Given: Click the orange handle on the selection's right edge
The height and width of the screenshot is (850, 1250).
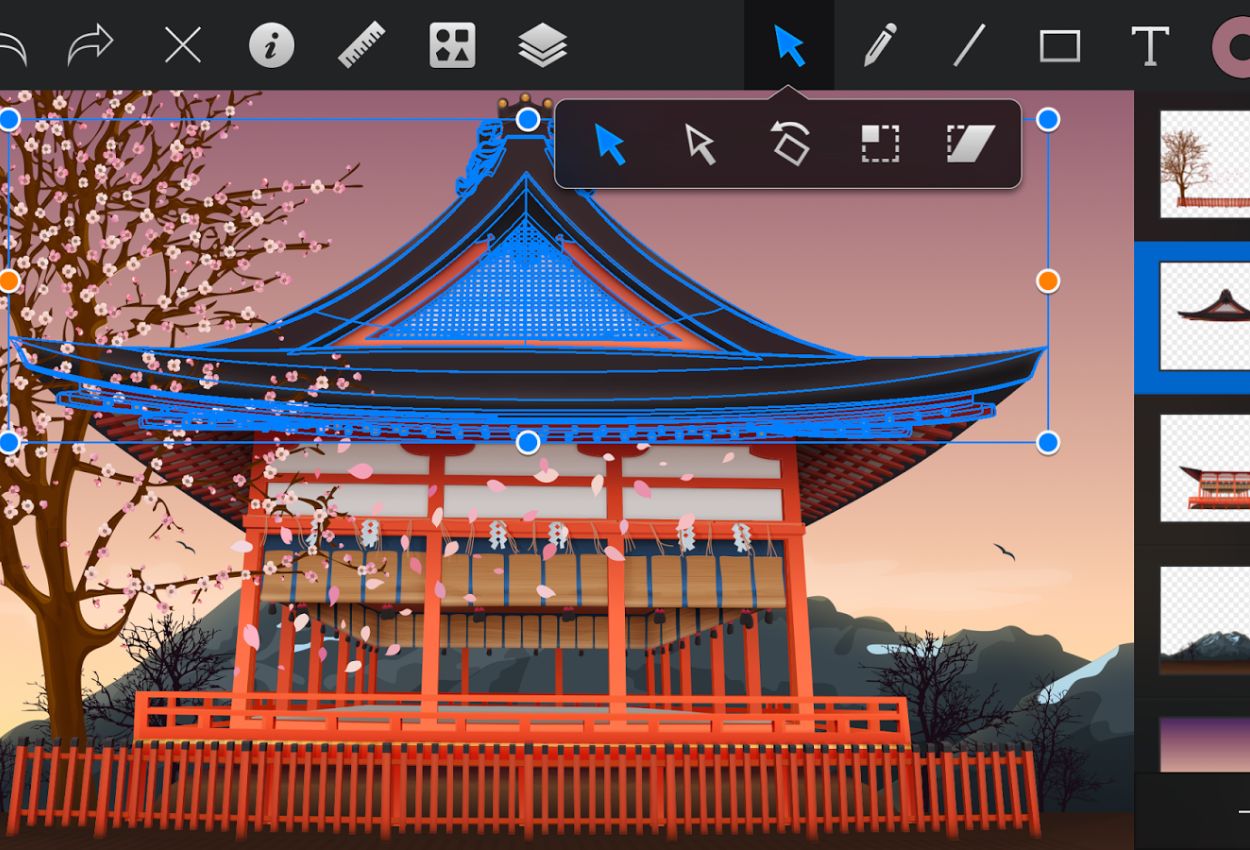Looking at the screenshot, I should [x=1048, y=281].
